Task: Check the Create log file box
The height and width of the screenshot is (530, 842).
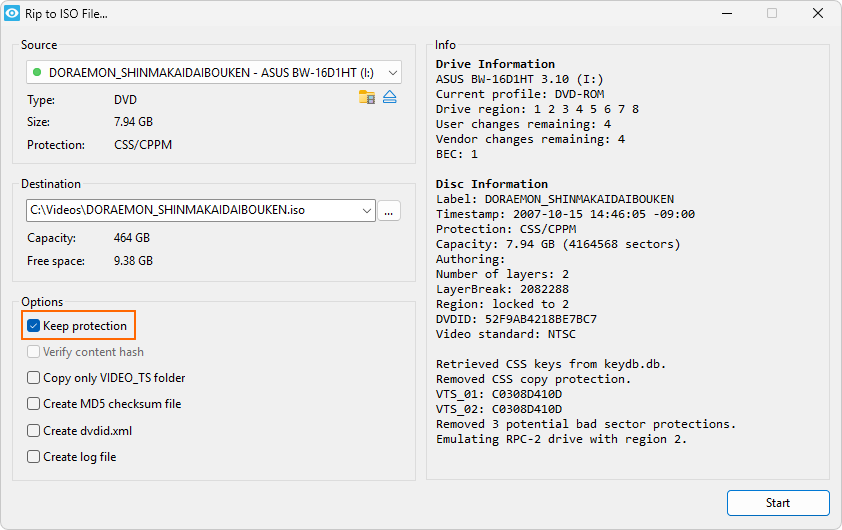Action: (x=34, y=457)
